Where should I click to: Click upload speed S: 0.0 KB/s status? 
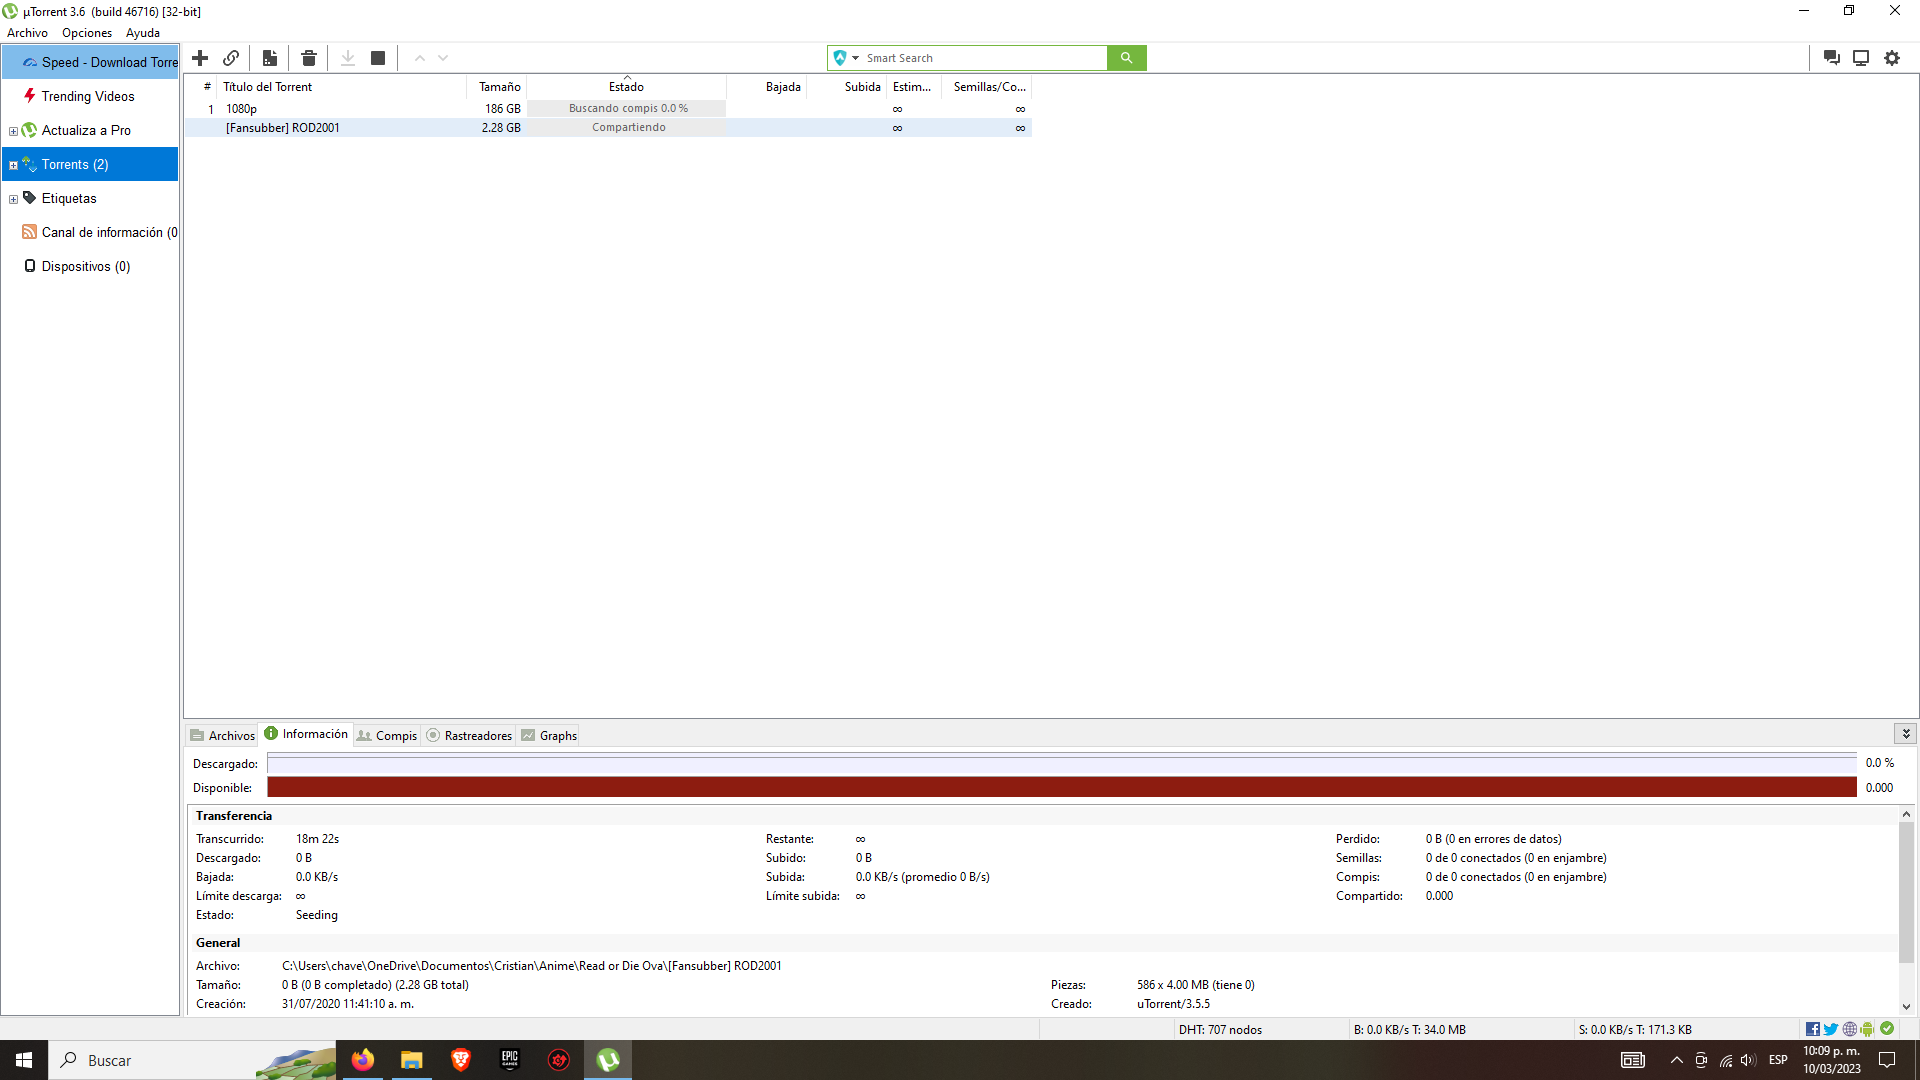click(1635, 1029)
